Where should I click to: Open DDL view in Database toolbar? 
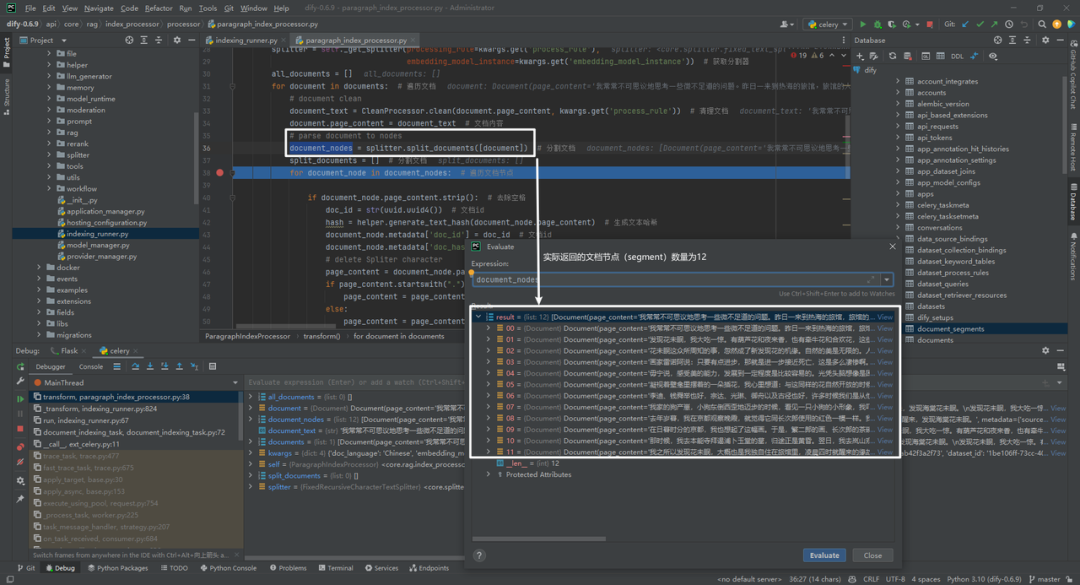point(957,57)
